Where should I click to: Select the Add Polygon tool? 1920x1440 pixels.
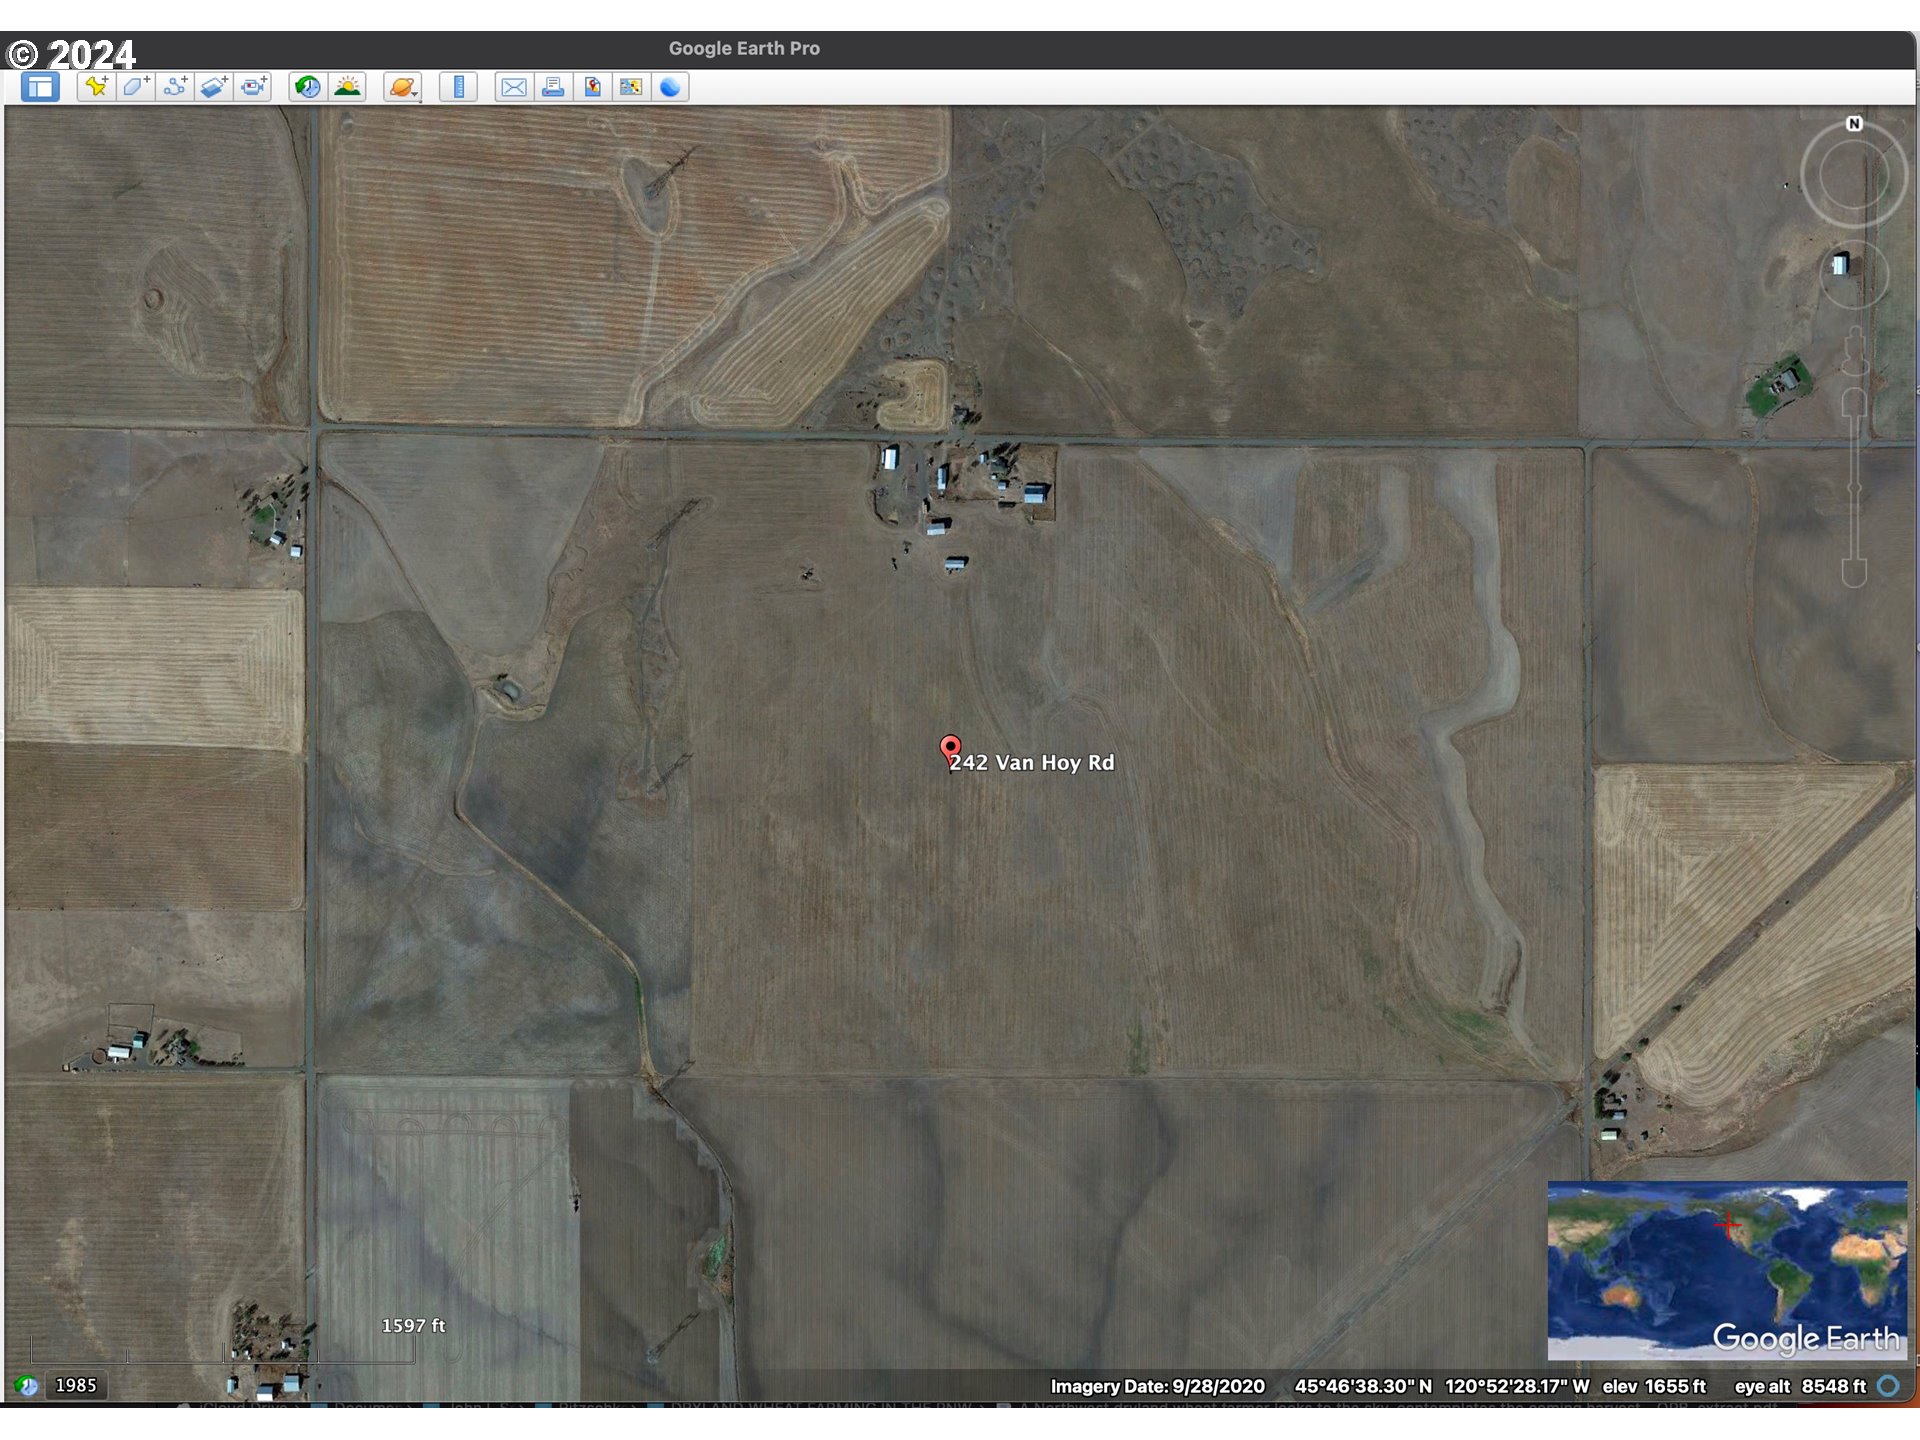coord(135,87)
